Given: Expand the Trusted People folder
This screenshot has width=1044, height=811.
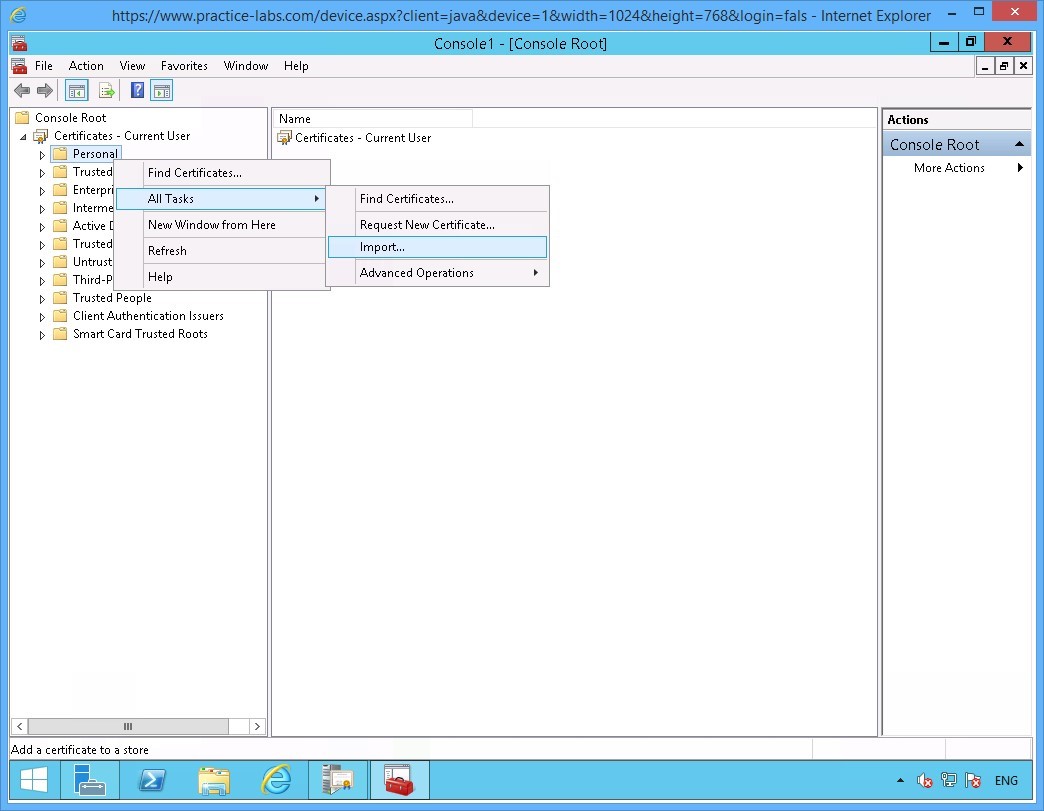Looking at the screenshot, I should [x=41, y=297].
